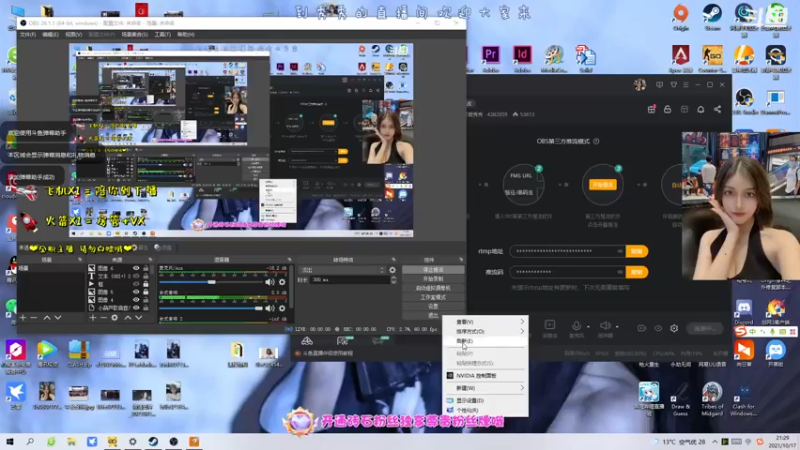800x450 pixels.
Task: Toggle visibility eye for 图像 5 source
Action: (136, 292)
